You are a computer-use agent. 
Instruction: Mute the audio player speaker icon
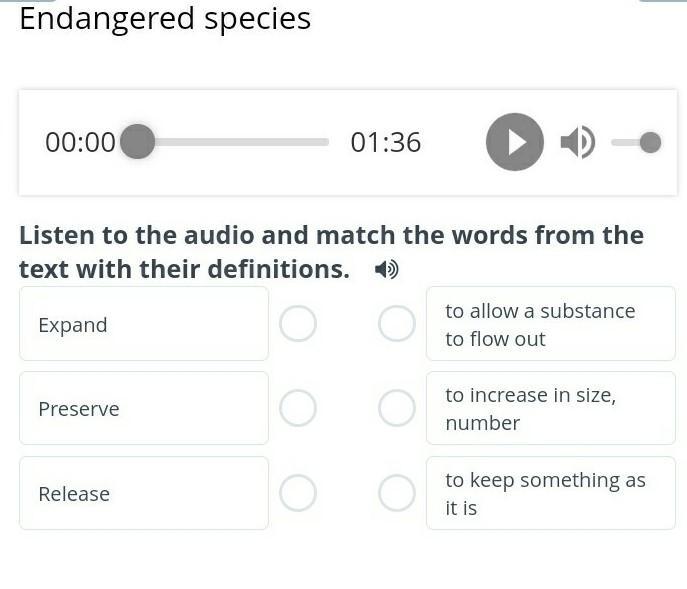point(578,142)
